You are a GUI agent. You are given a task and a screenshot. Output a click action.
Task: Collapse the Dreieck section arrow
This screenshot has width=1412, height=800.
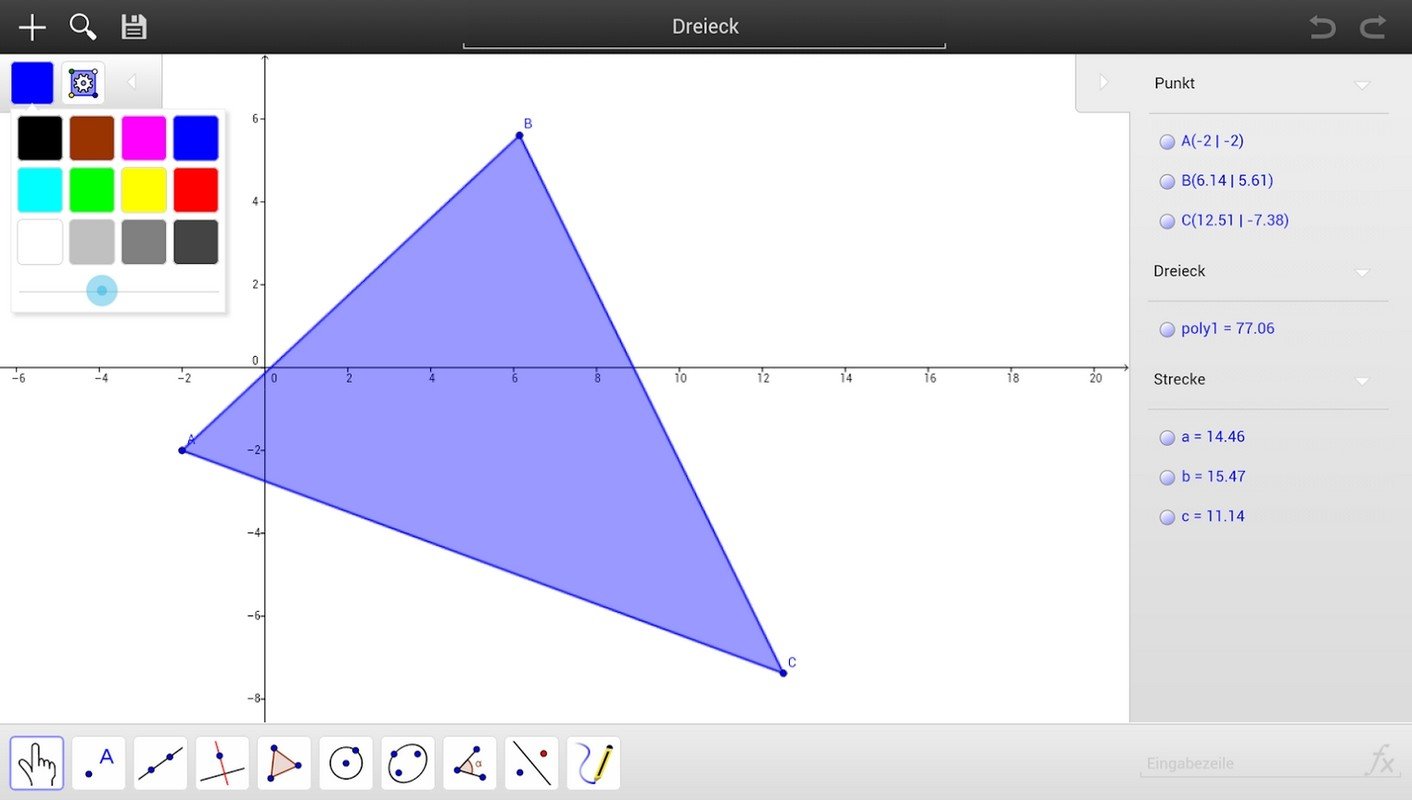click(x=1362, y=272)
